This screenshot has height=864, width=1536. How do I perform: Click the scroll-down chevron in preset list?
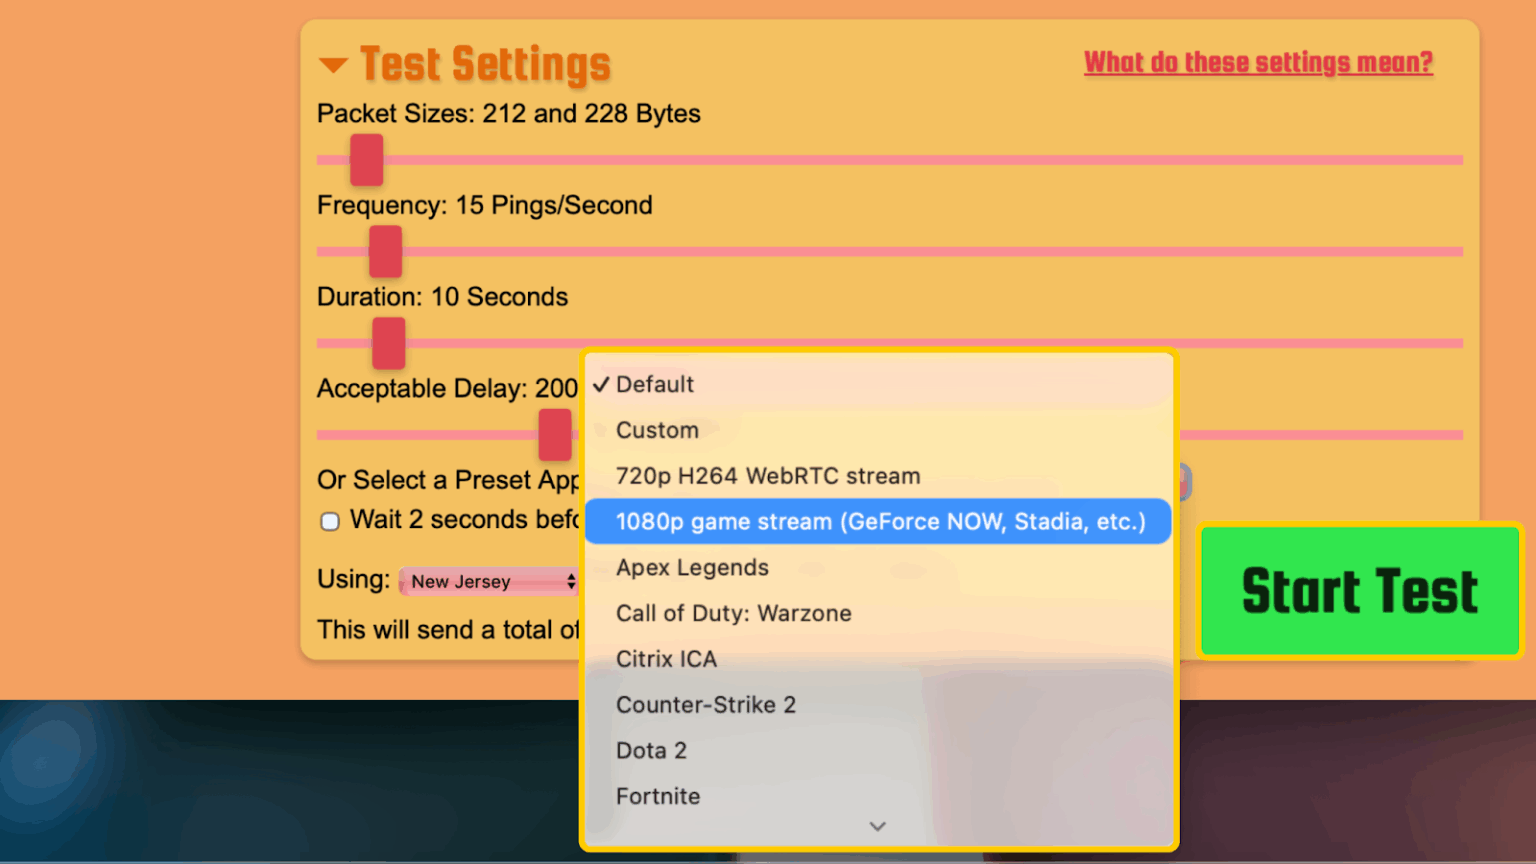coord(877,826)
